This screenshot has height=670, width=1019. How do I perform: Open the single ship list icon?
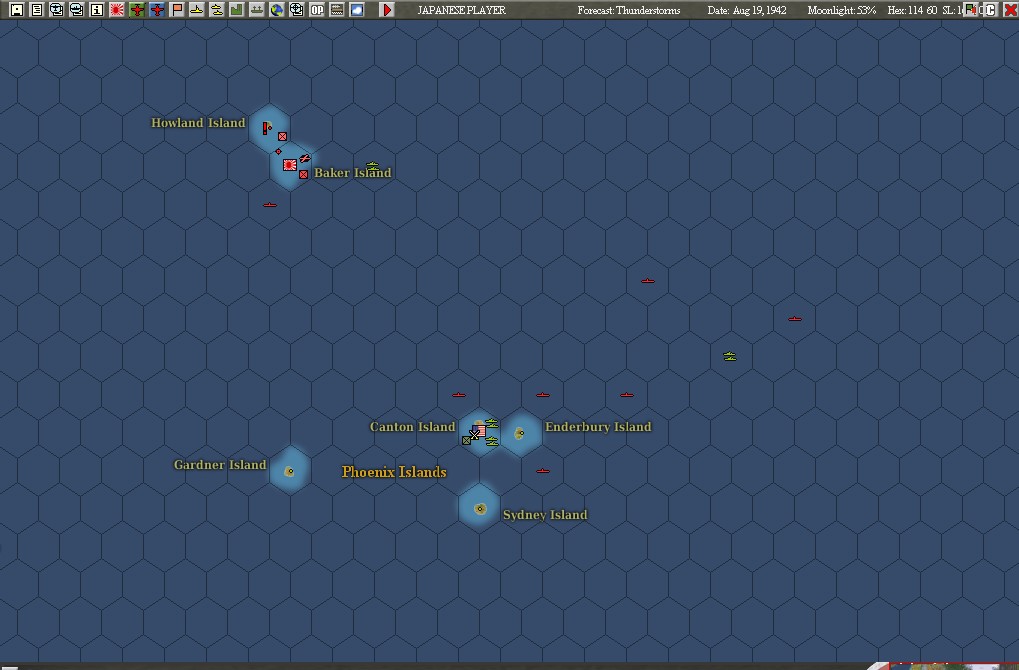[196, 10]
